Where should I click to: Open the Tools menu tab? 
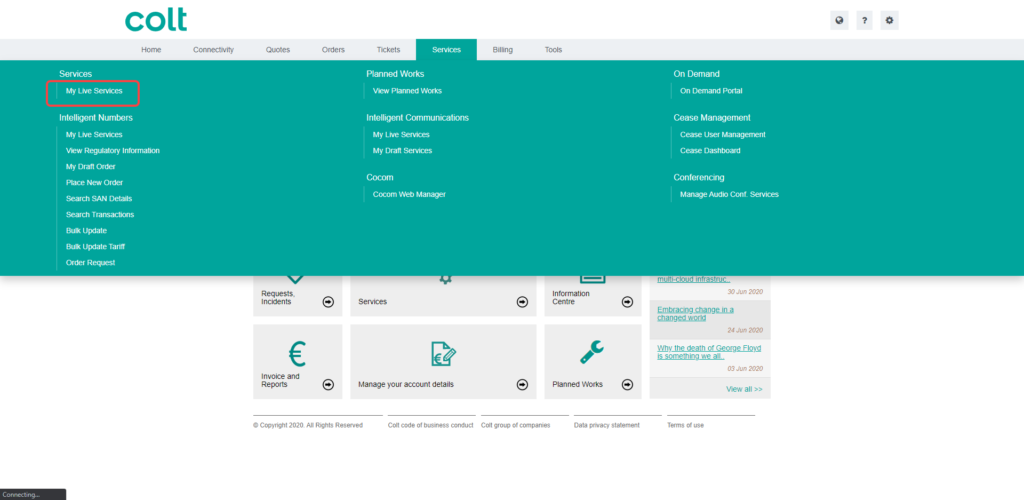pos(553,50)
